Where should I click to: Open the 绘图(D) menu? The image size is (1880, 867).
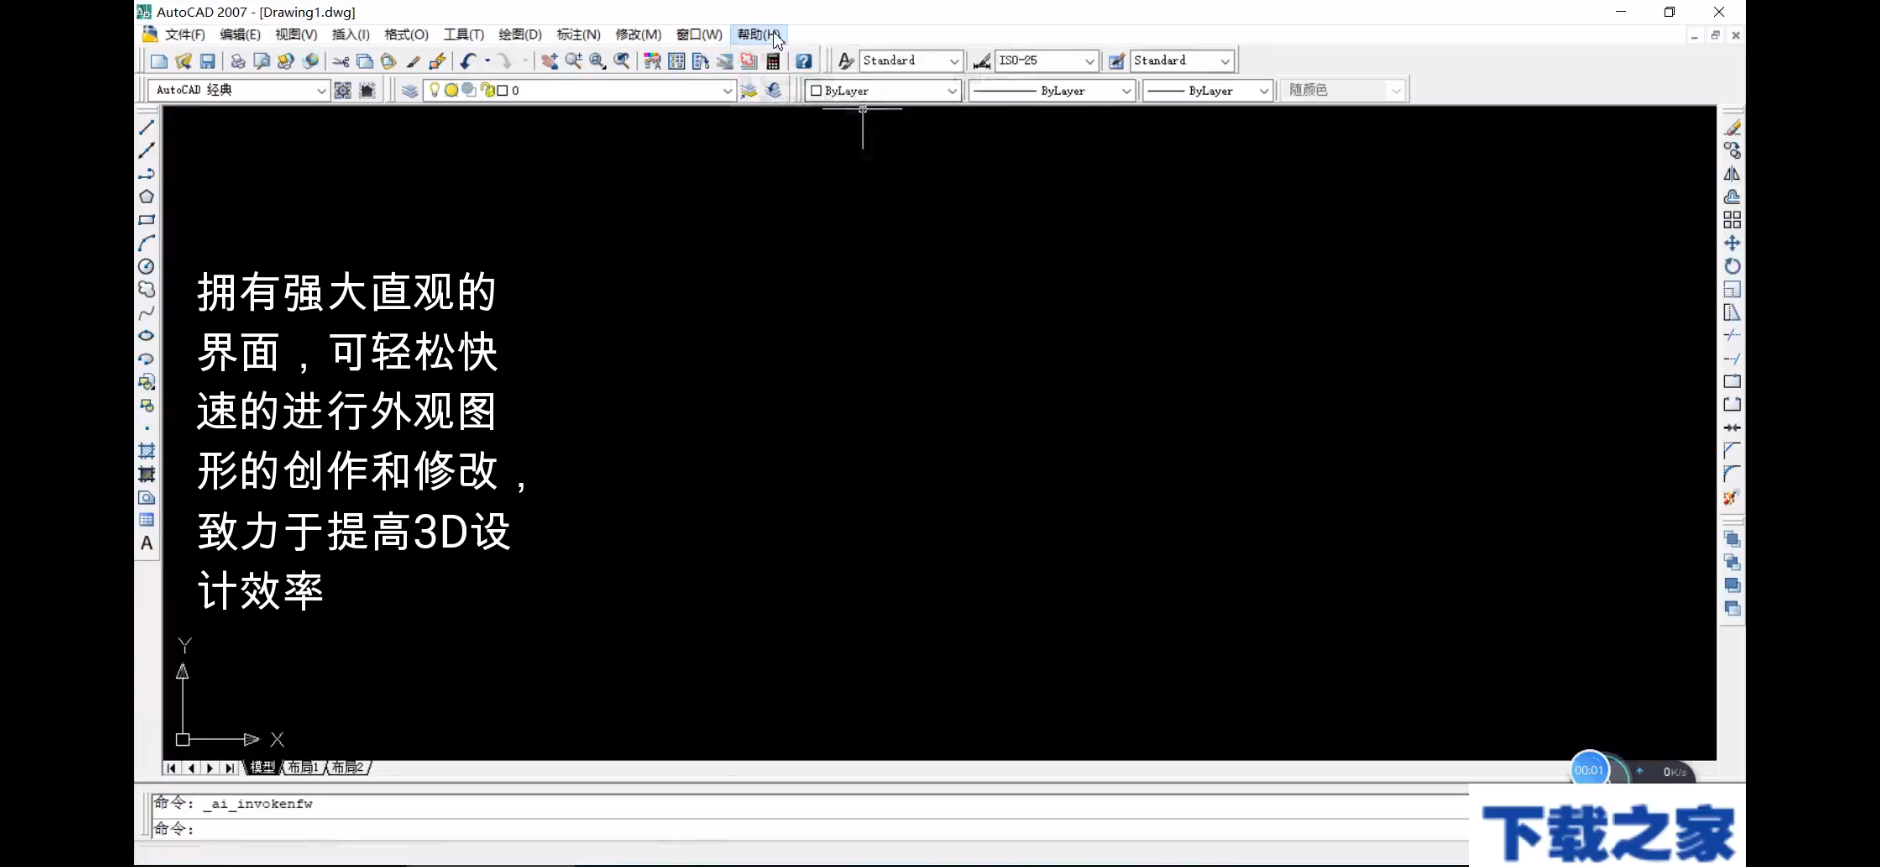(520, 34)
